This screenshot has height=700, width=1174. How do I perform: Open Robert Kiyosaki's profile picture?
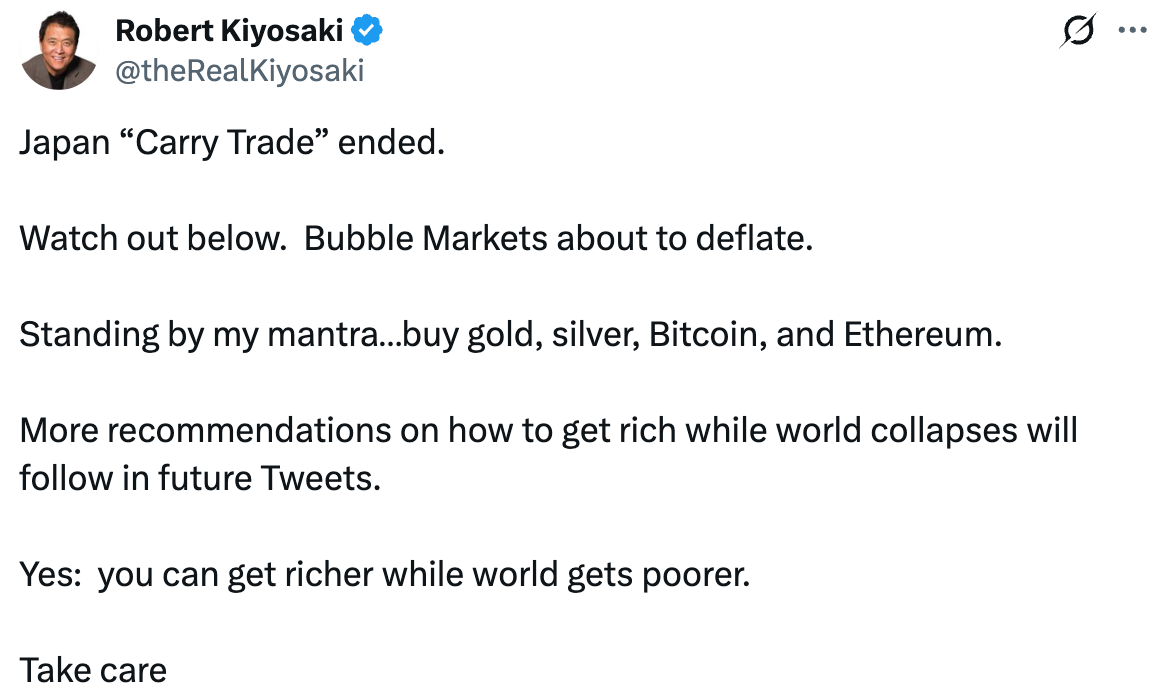(x=58, y=51)
